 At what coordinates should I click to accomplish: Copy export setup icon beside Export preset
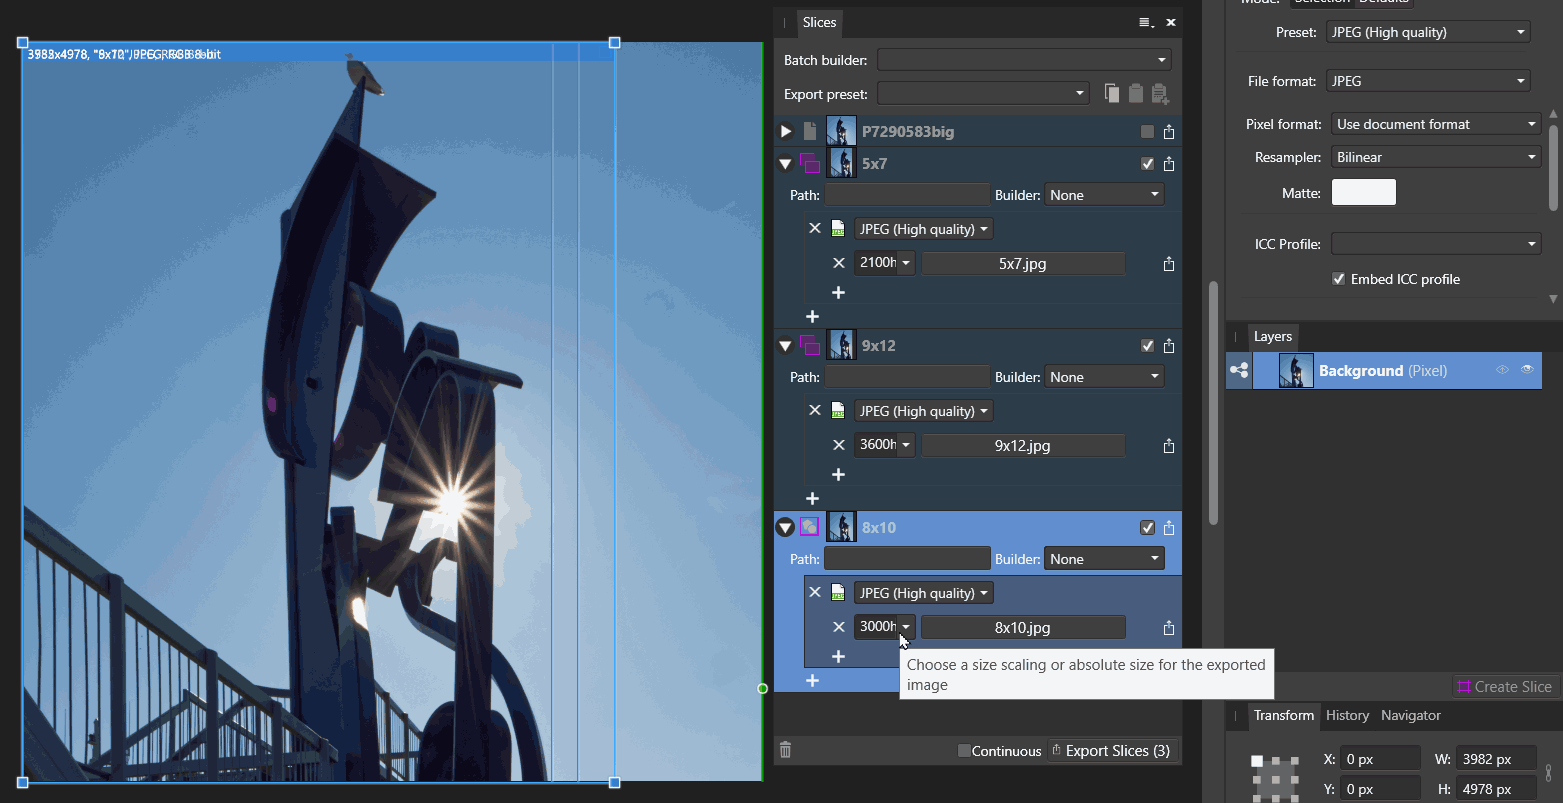(x=1112, y=93)
